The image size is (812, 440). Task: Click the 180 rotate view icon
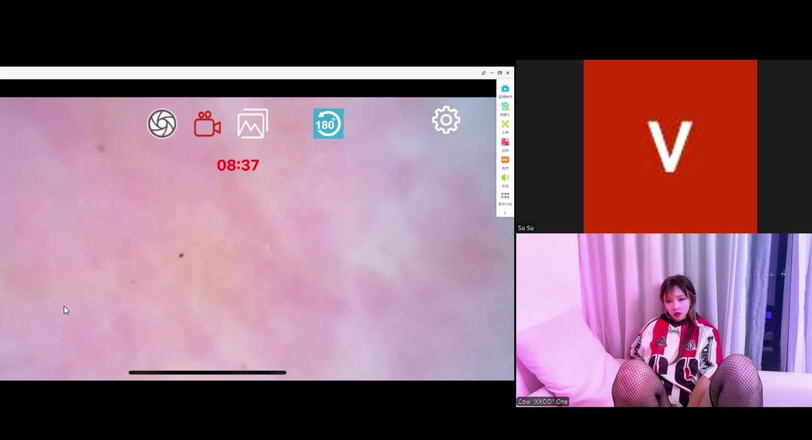pyautogui.click(x=328, y=123)
